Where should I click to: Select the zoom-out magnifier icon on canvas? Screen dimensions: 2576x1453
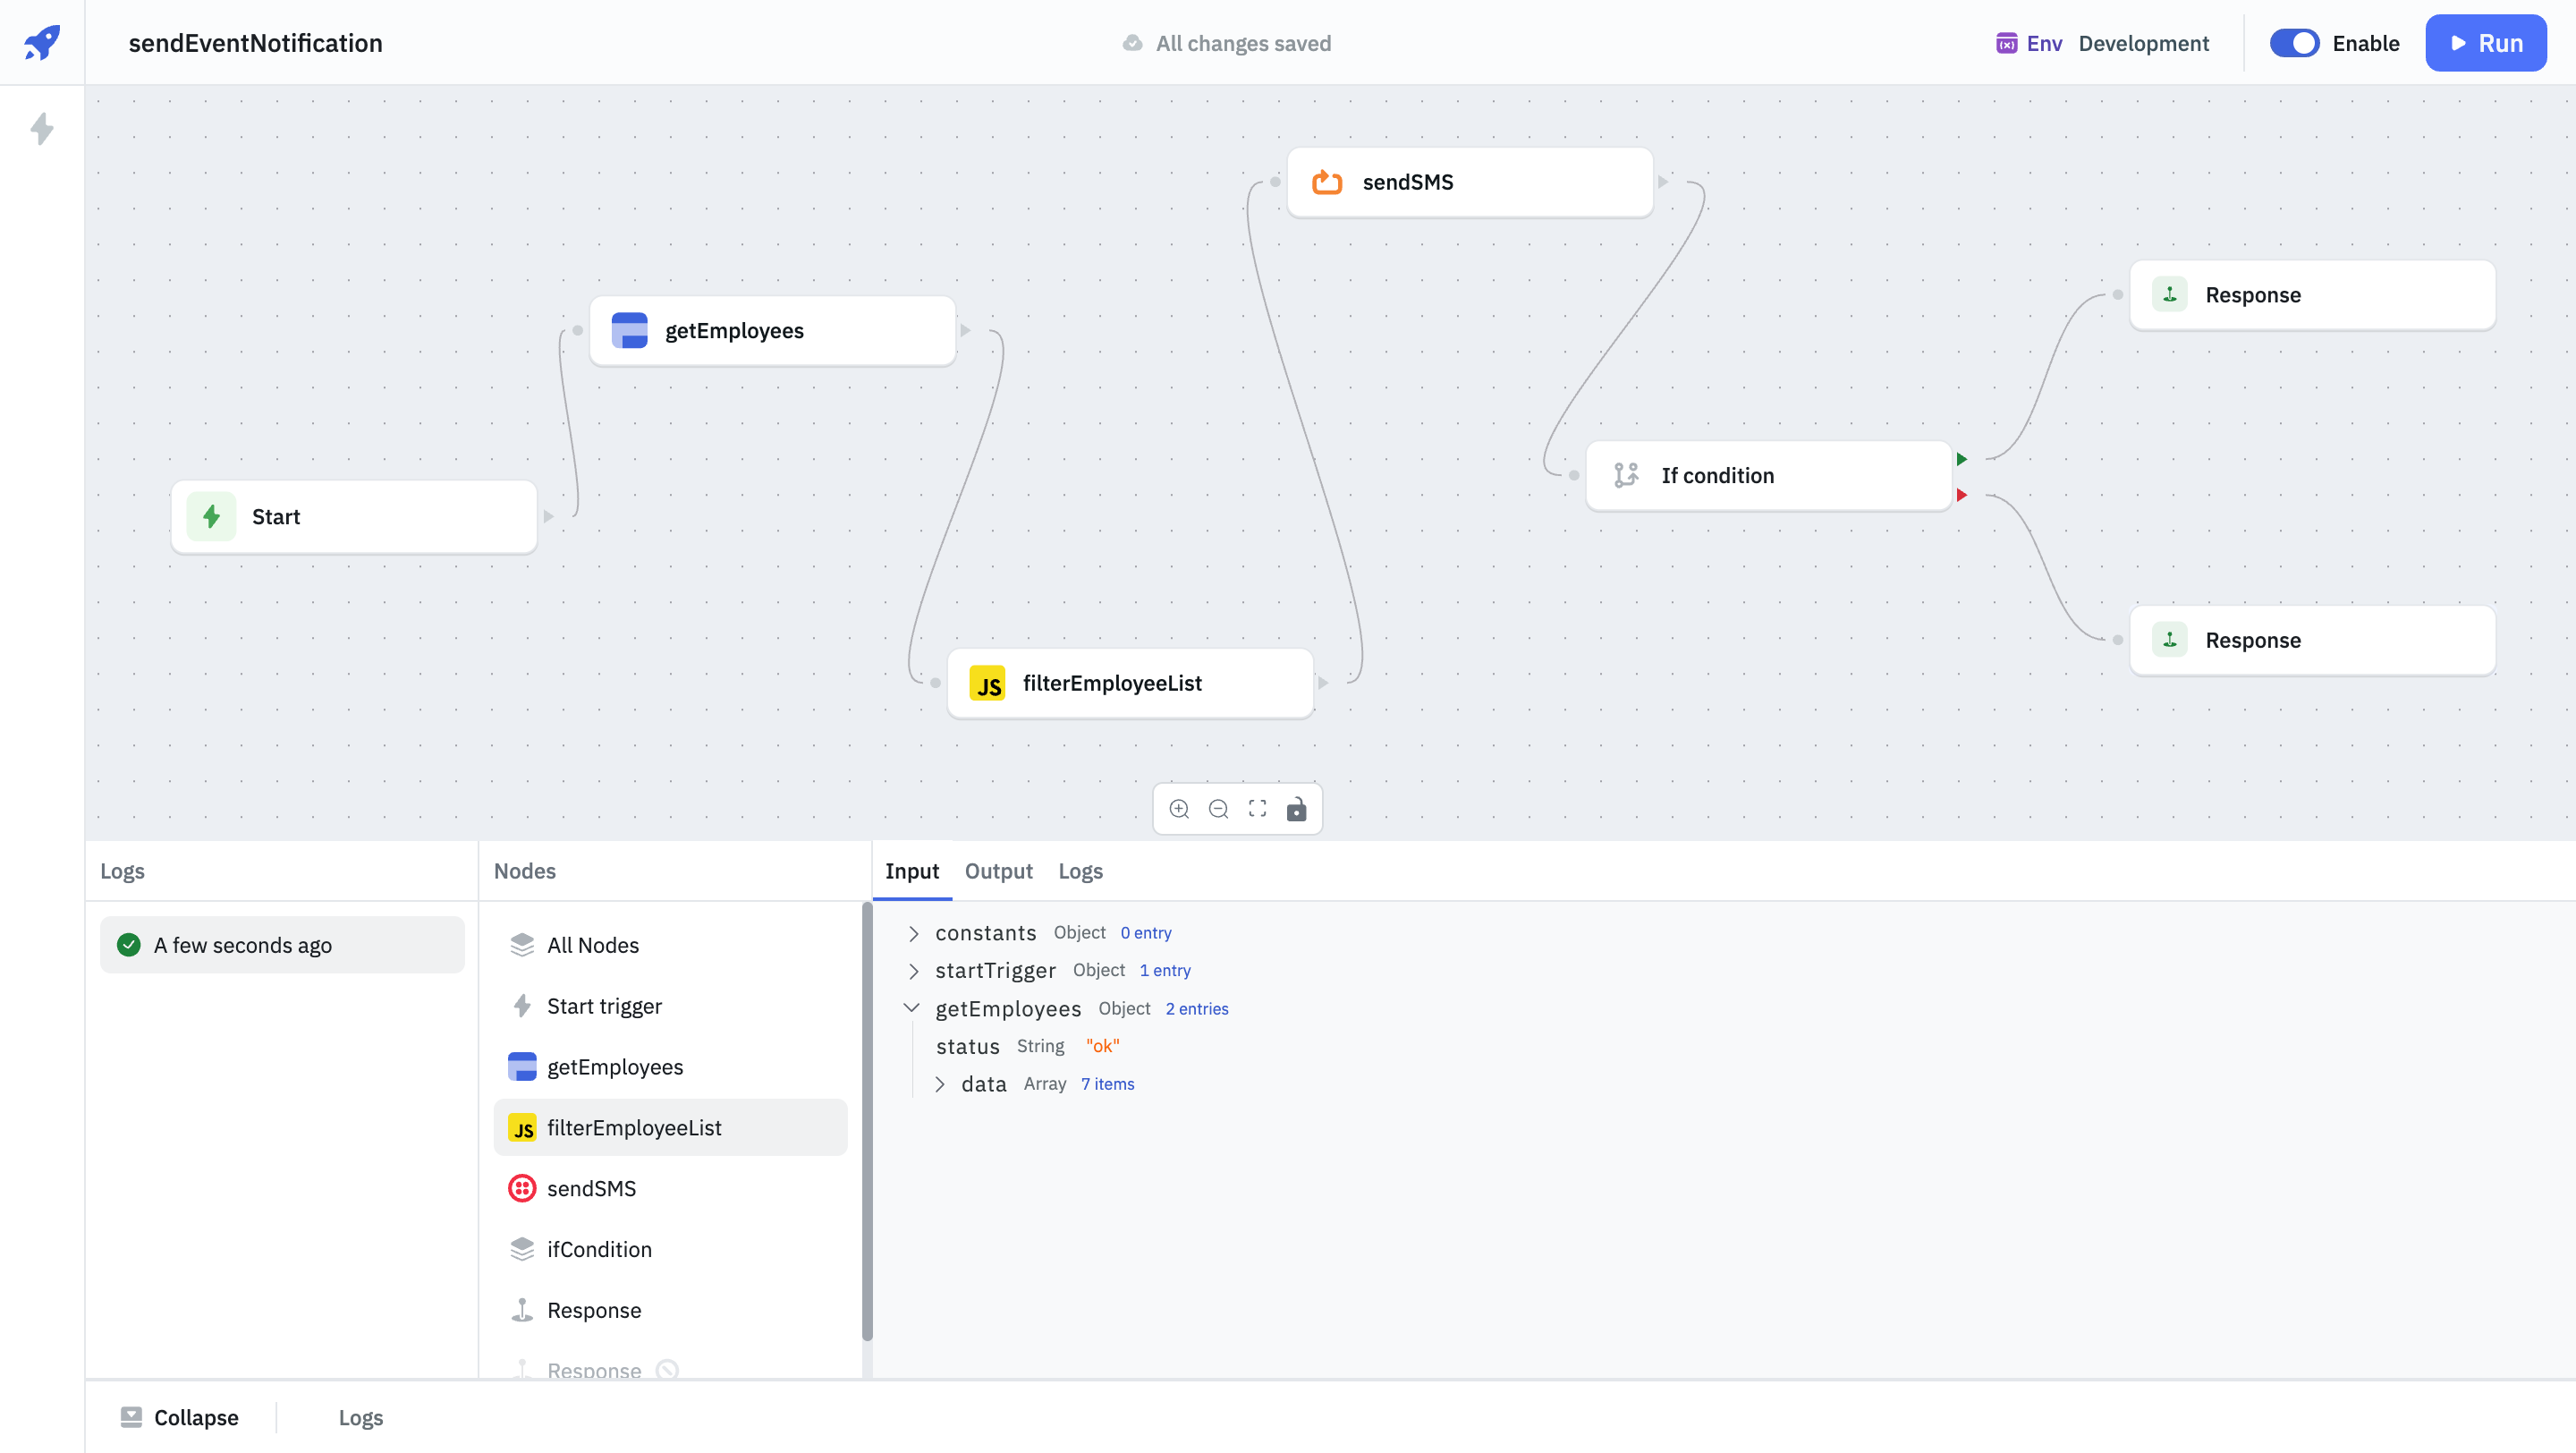coord(1217,809)
